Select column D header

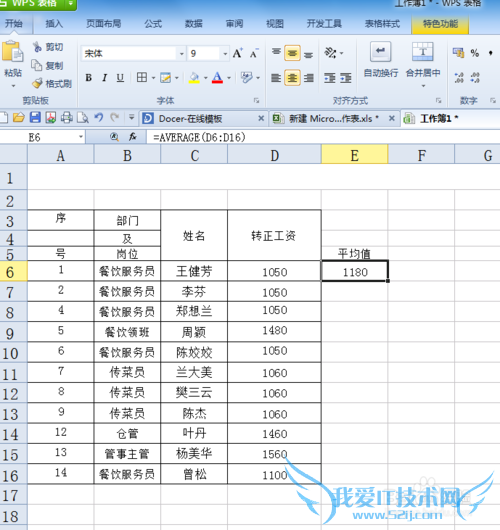pyautogui.click(x=275, y=155)
